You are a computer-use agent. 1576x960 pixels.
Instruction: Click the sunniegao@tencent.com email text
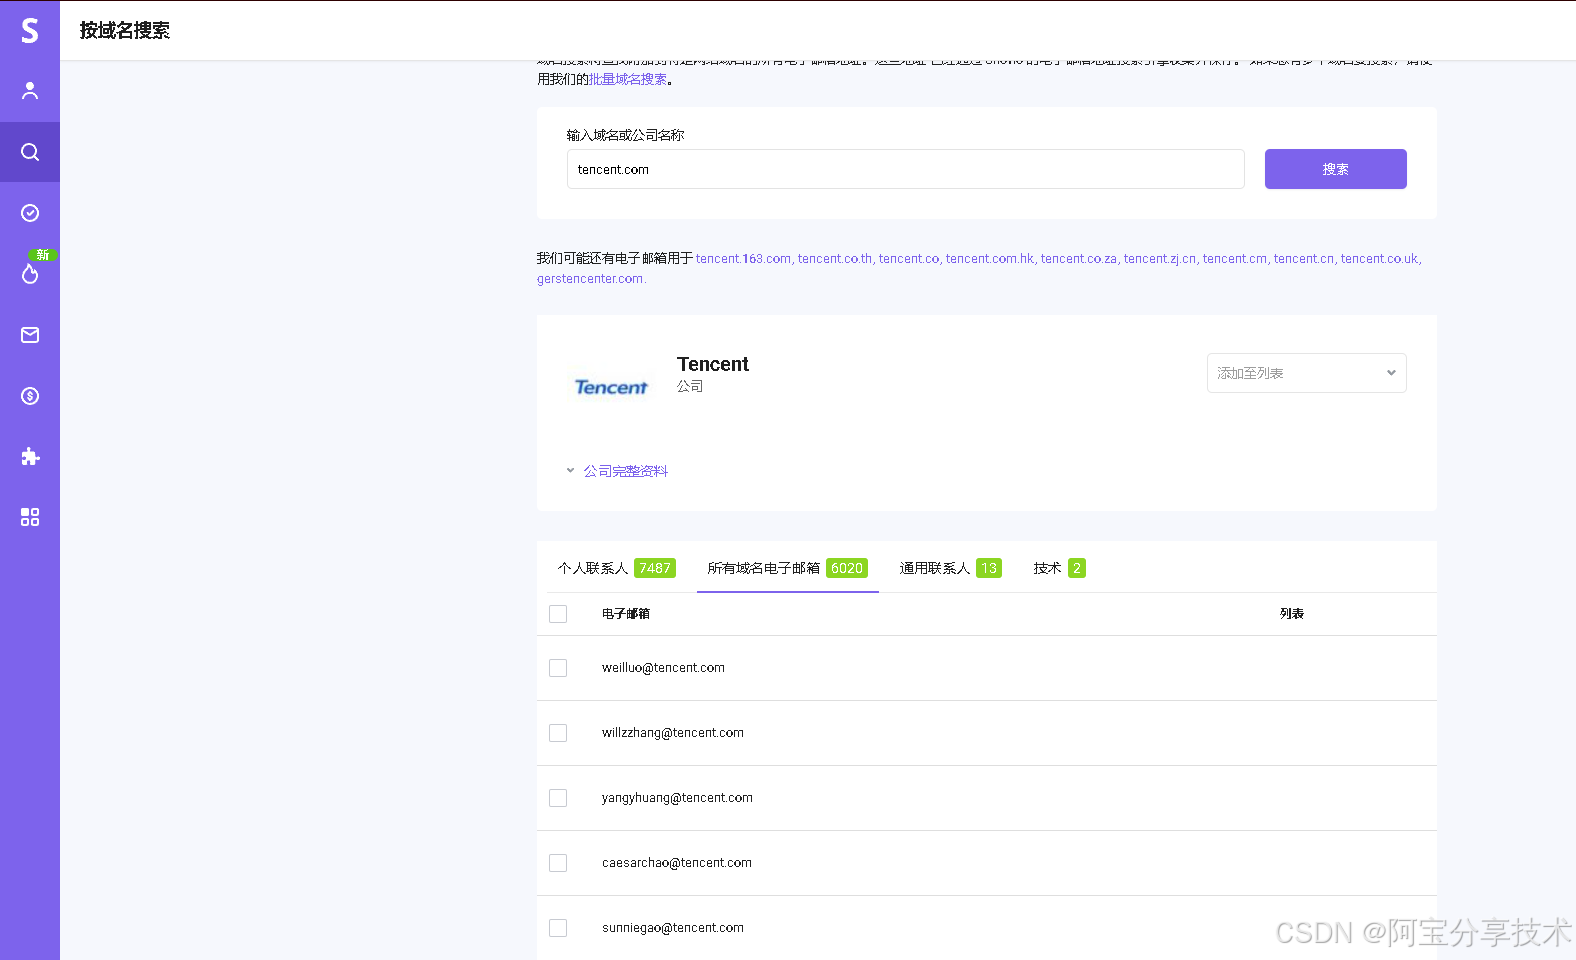point(673,928)
